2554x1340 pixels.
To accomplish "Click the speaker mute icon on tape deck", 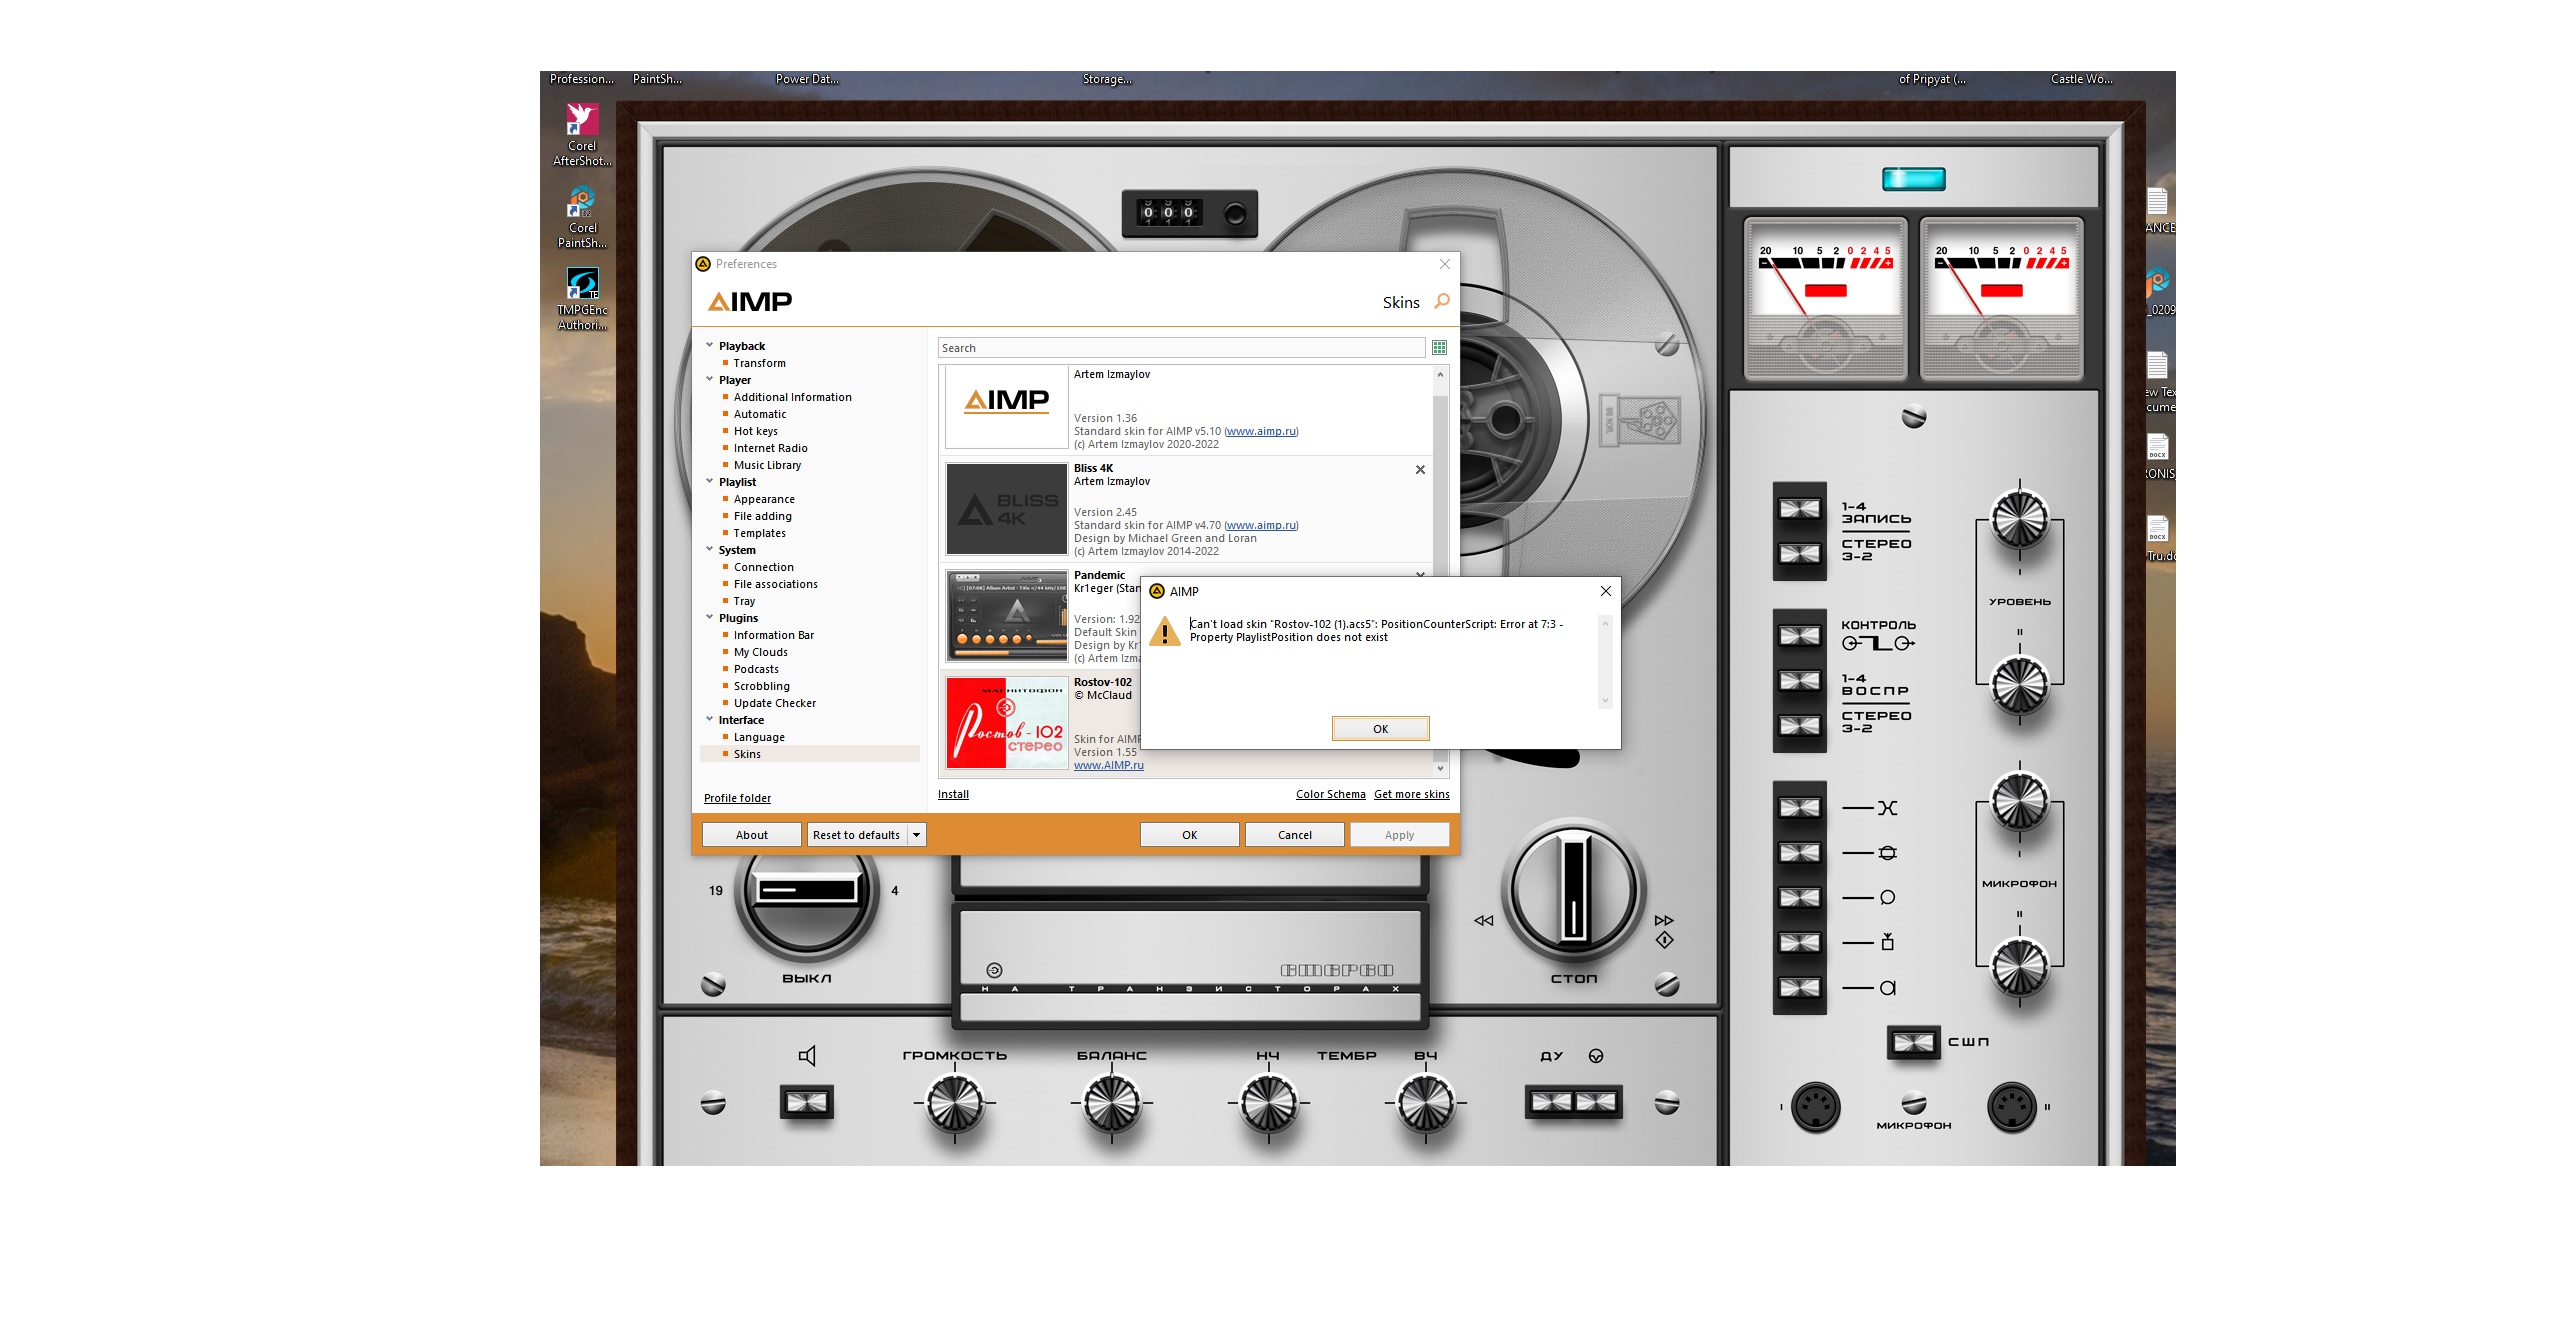I will coord(807,1056).
